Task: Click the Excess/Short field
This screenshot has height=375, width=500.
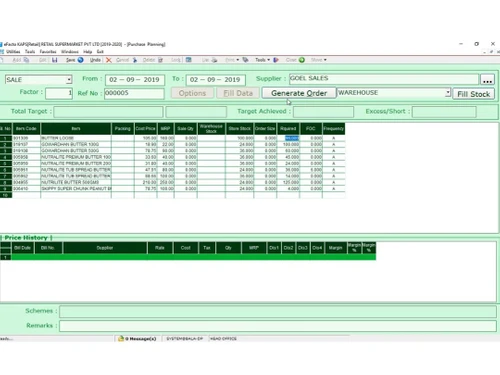Action: [444, 112]
